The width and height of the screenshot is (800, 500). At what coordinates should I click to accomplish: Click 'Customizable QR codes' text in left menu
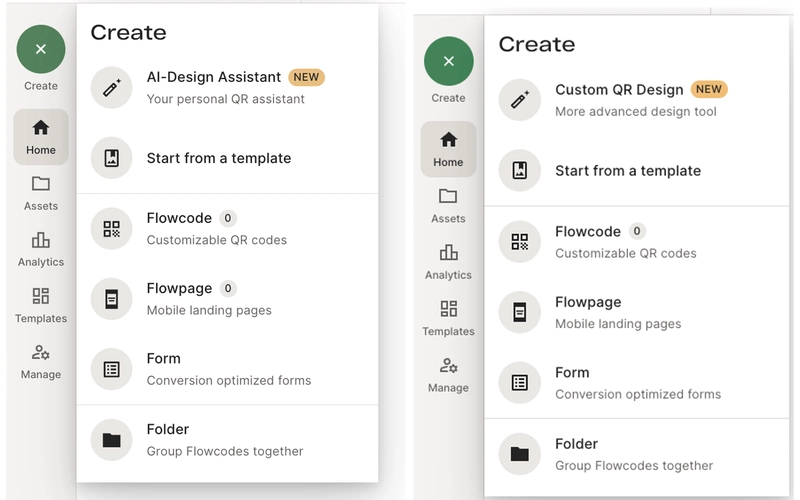[x=217, y=240]
